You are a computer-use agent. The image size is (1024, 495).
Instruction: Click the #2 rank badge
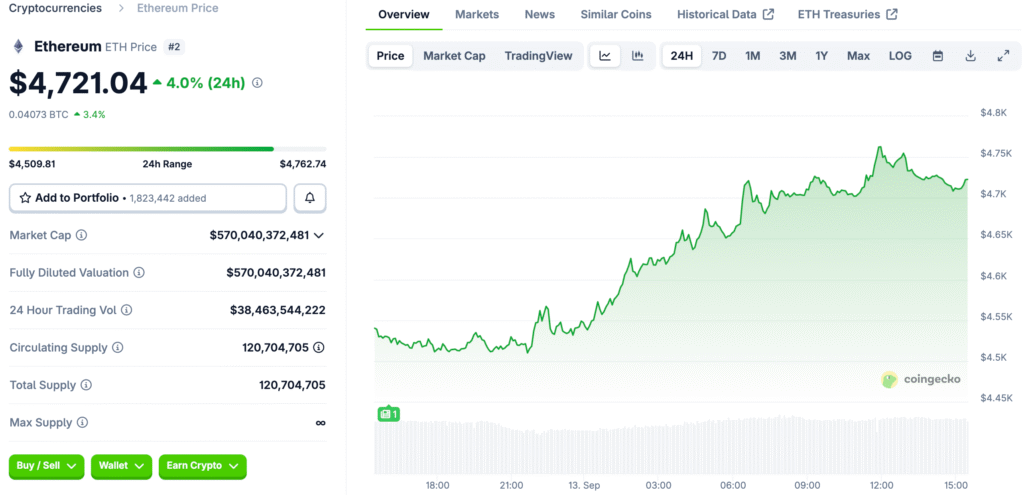click(x=174, y=47)
